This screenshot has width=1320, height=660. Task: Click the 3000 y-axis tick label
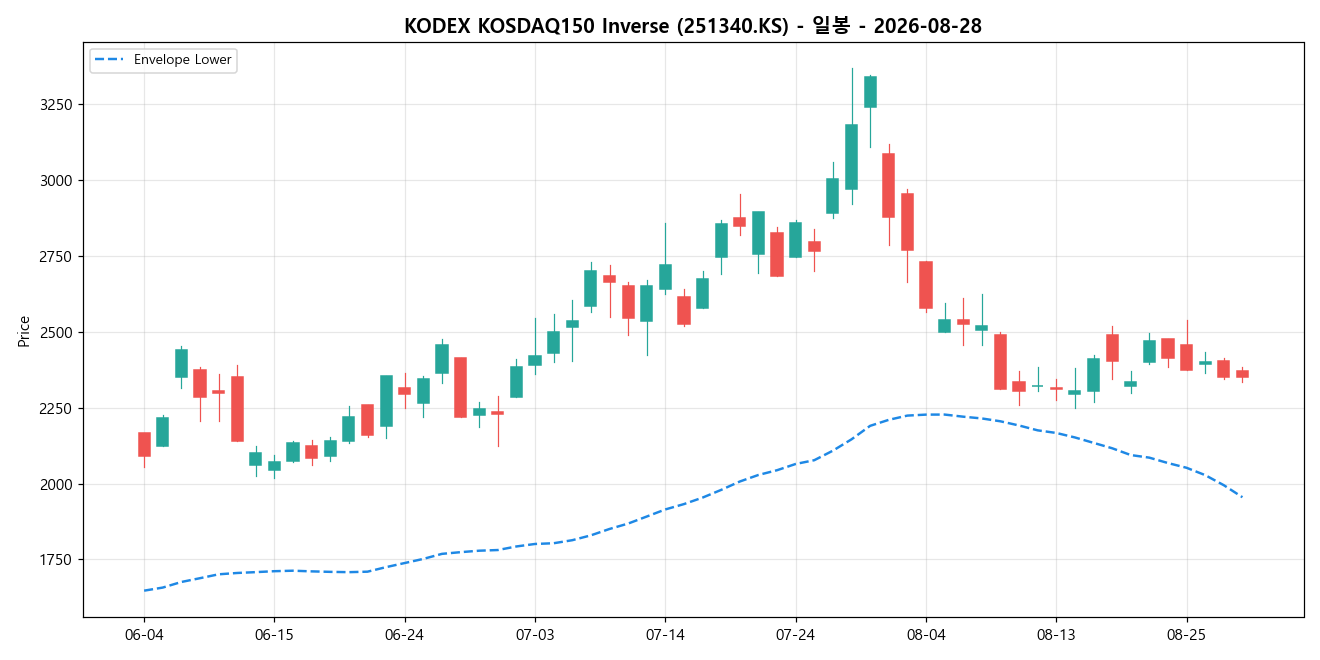point(56,181)
